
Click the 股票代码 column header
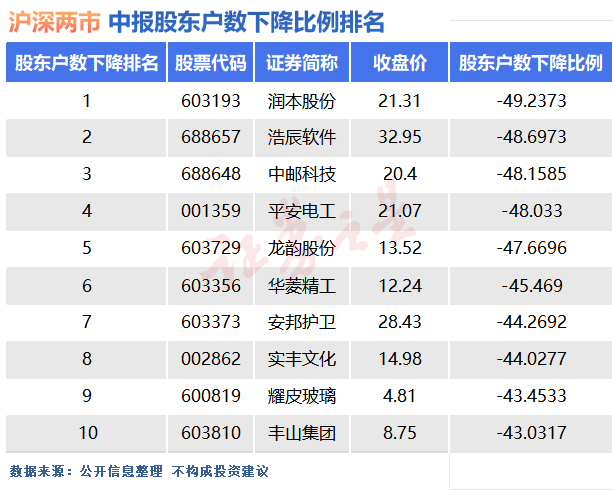click(x=211, y=63)
